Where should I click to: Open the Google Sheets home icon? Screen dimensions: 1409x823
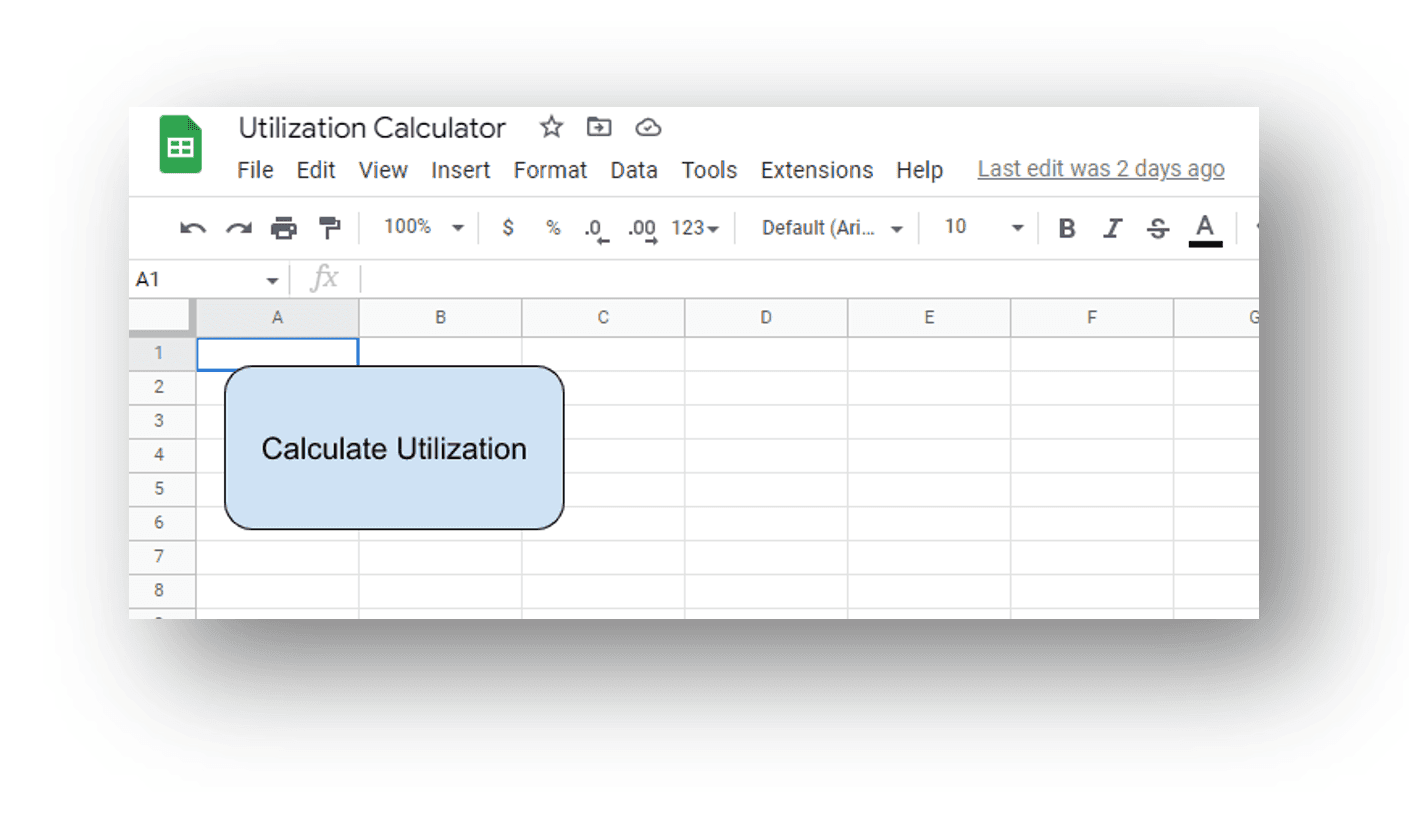180,145
